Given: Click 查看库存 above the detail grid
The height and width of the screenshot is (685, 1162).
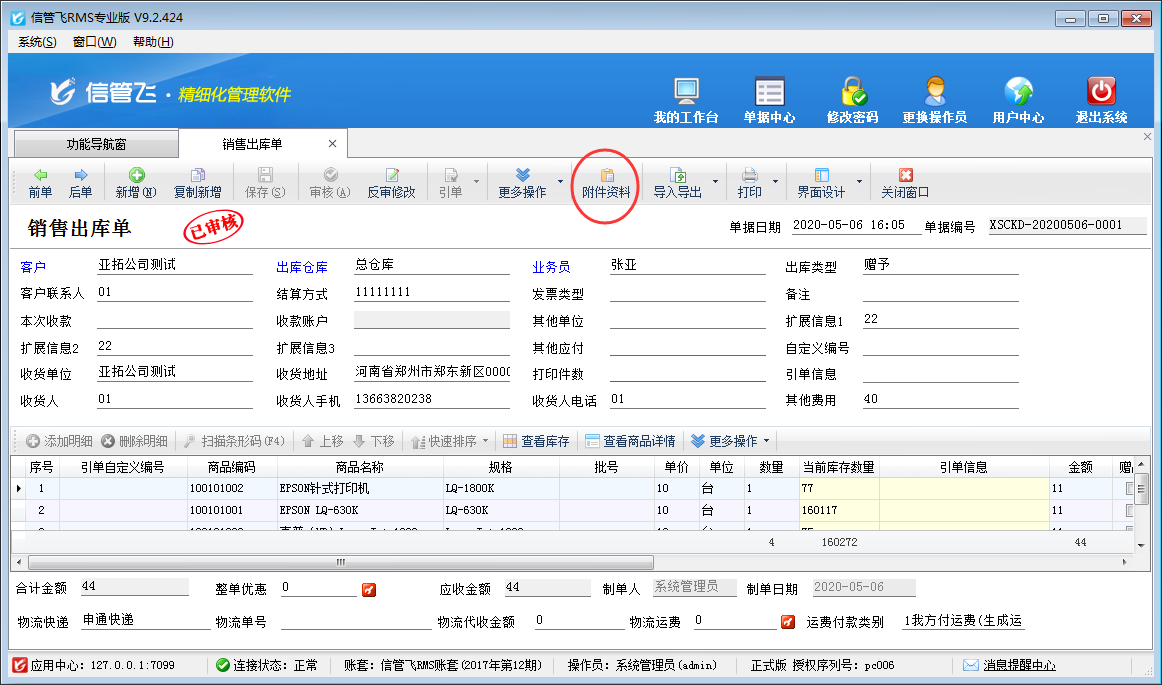Looking at the screenshot, I should pyautogui.click(x=536, y=441).
